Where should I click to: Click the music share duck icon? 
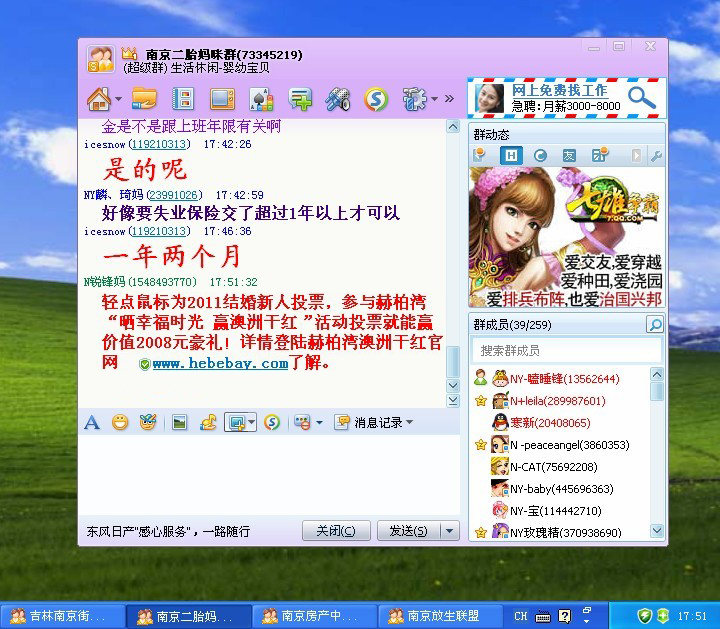[208, 422]
